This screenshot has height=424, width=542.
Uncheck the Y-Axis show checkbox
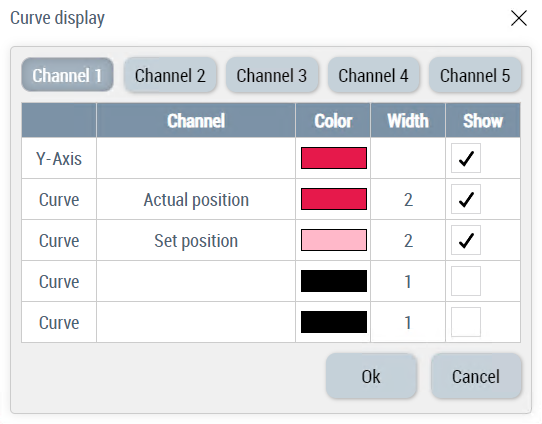466,158
